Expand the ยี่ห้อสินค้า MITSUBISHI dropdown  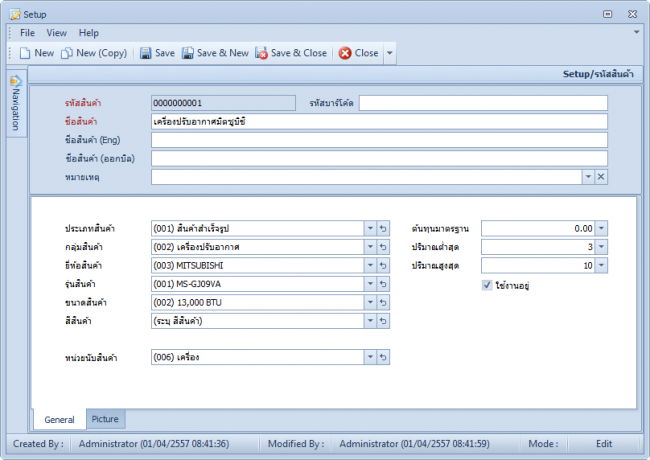[x=370, y=265]
